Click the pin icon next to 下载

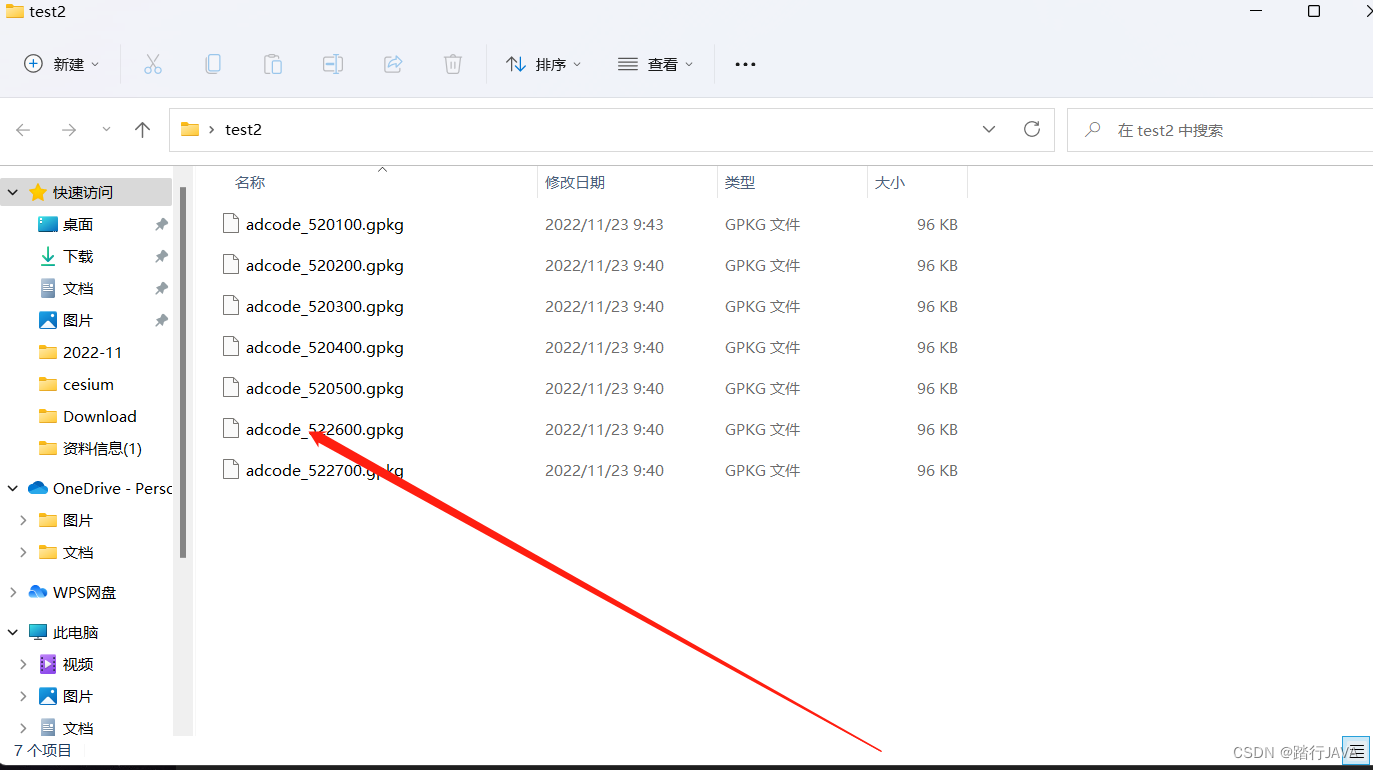point(161,257)
